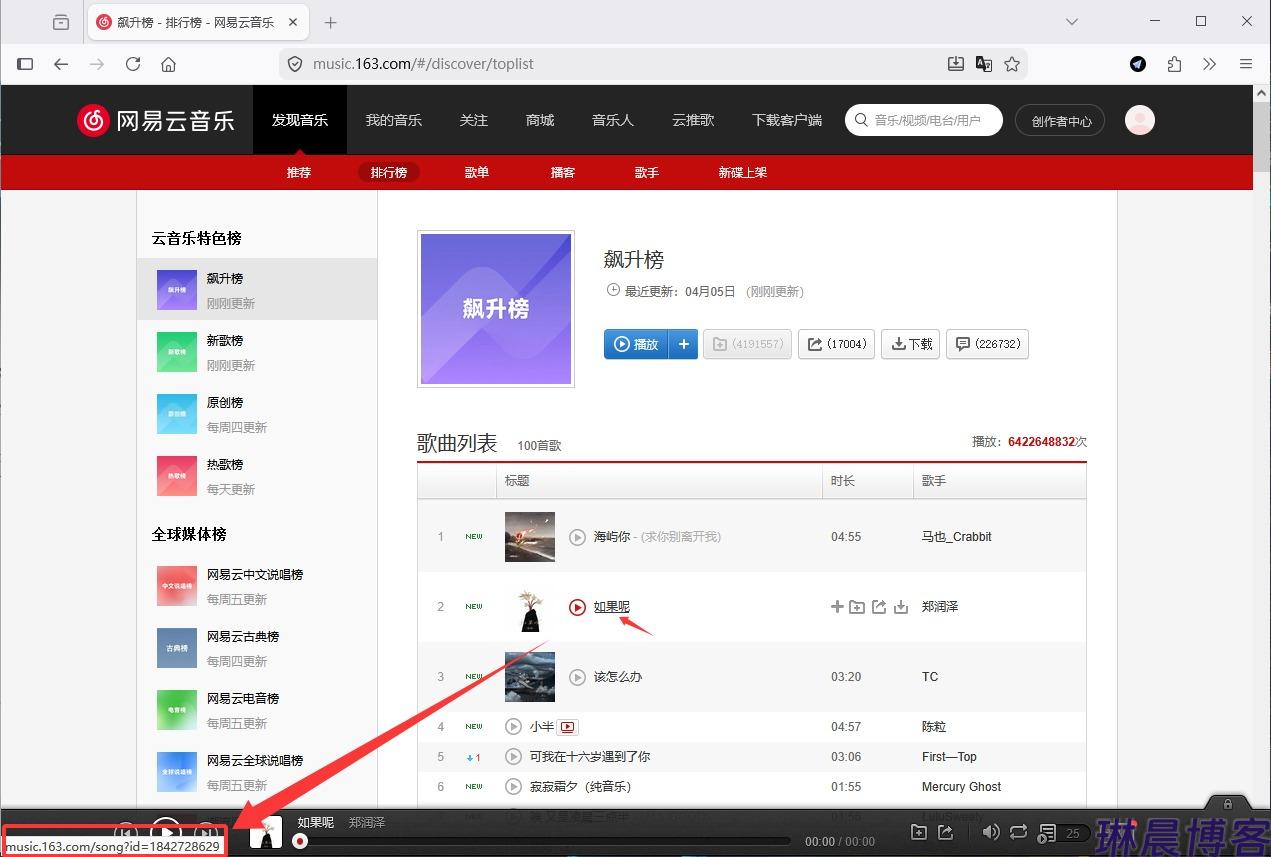Play the song 海屿你 in the list
The width and height of the screenshot is (1271, 857).
click(x=577, y=536)
